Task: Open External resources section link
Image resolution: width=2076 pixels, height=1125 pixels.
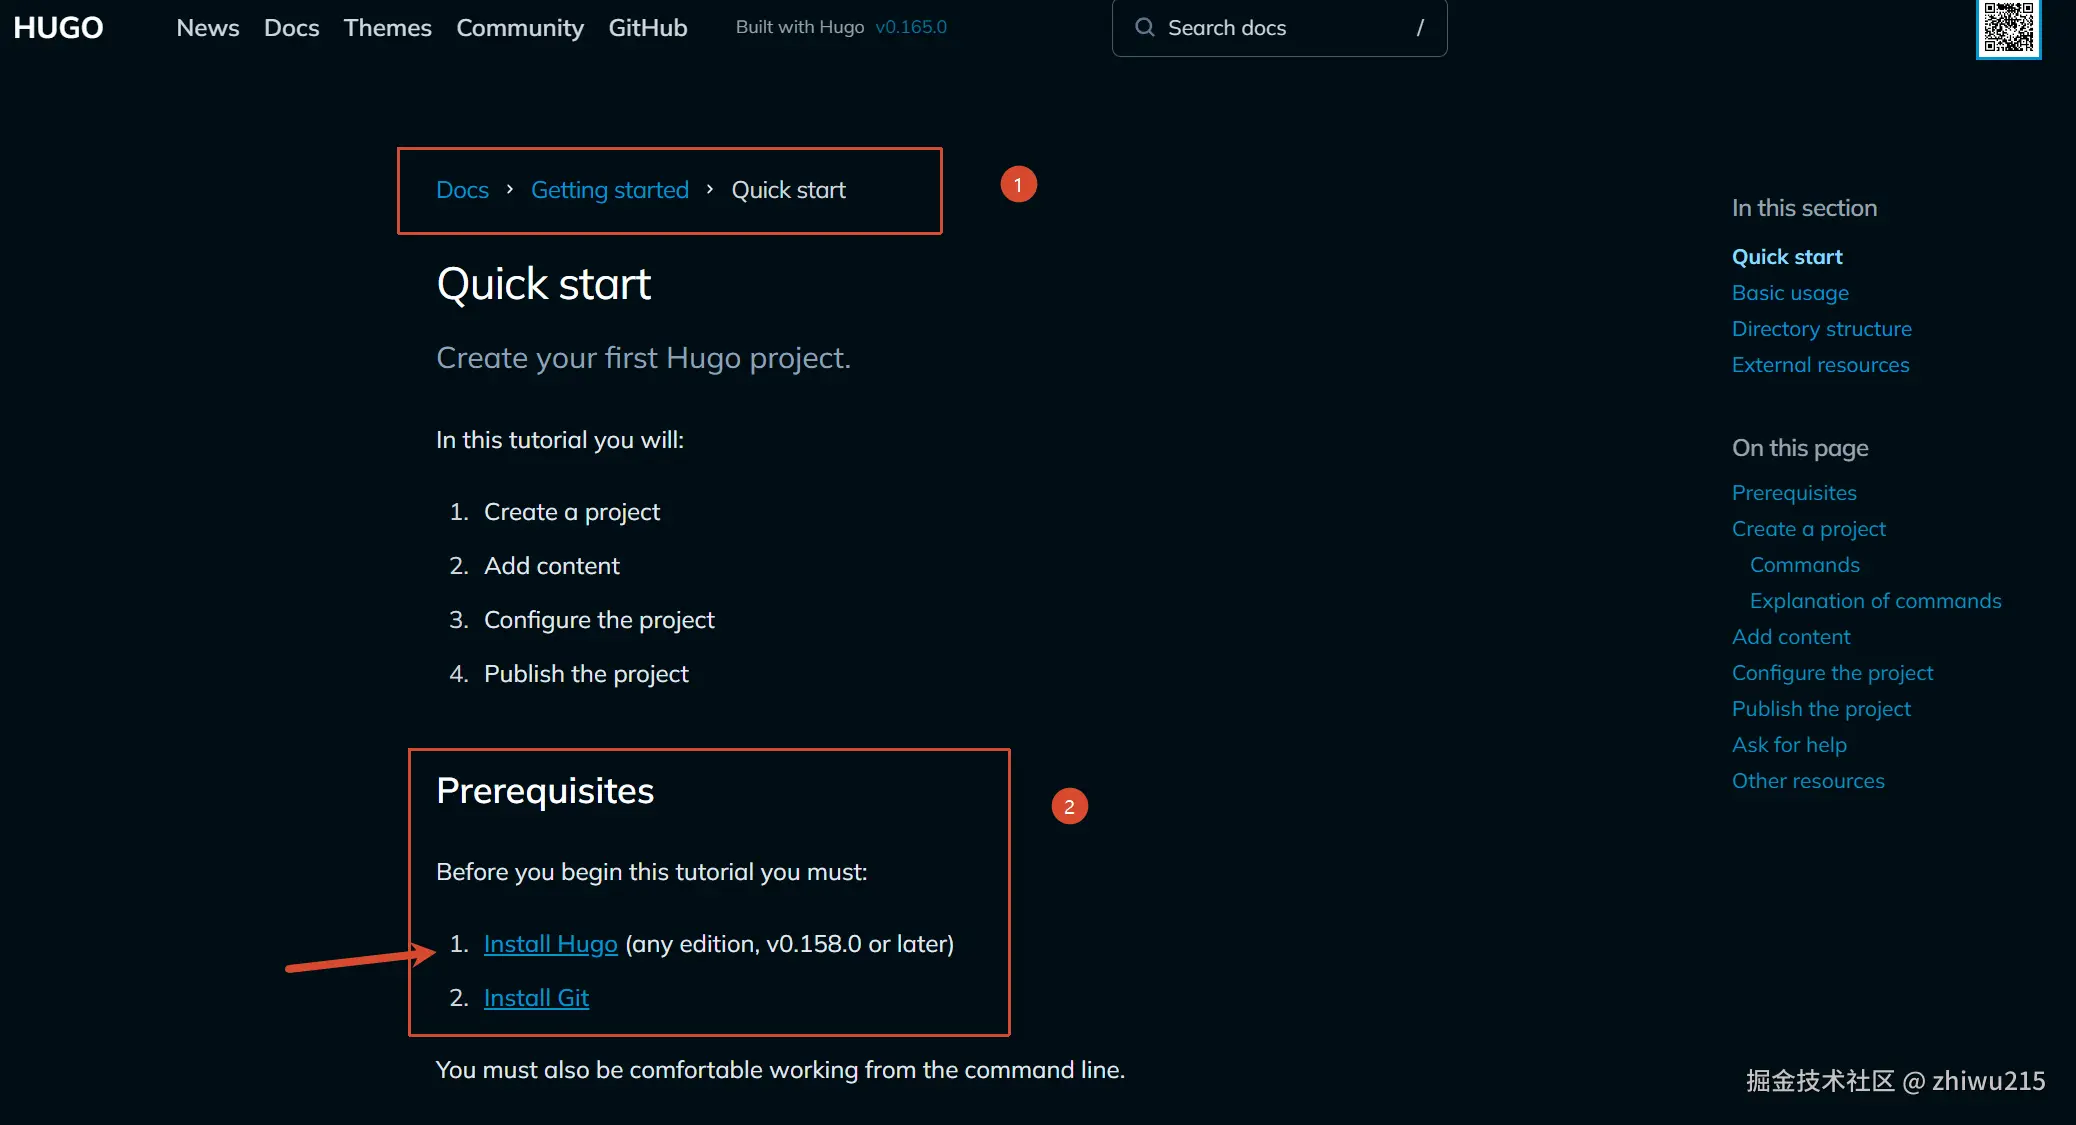Action: tap(1821, 364)
